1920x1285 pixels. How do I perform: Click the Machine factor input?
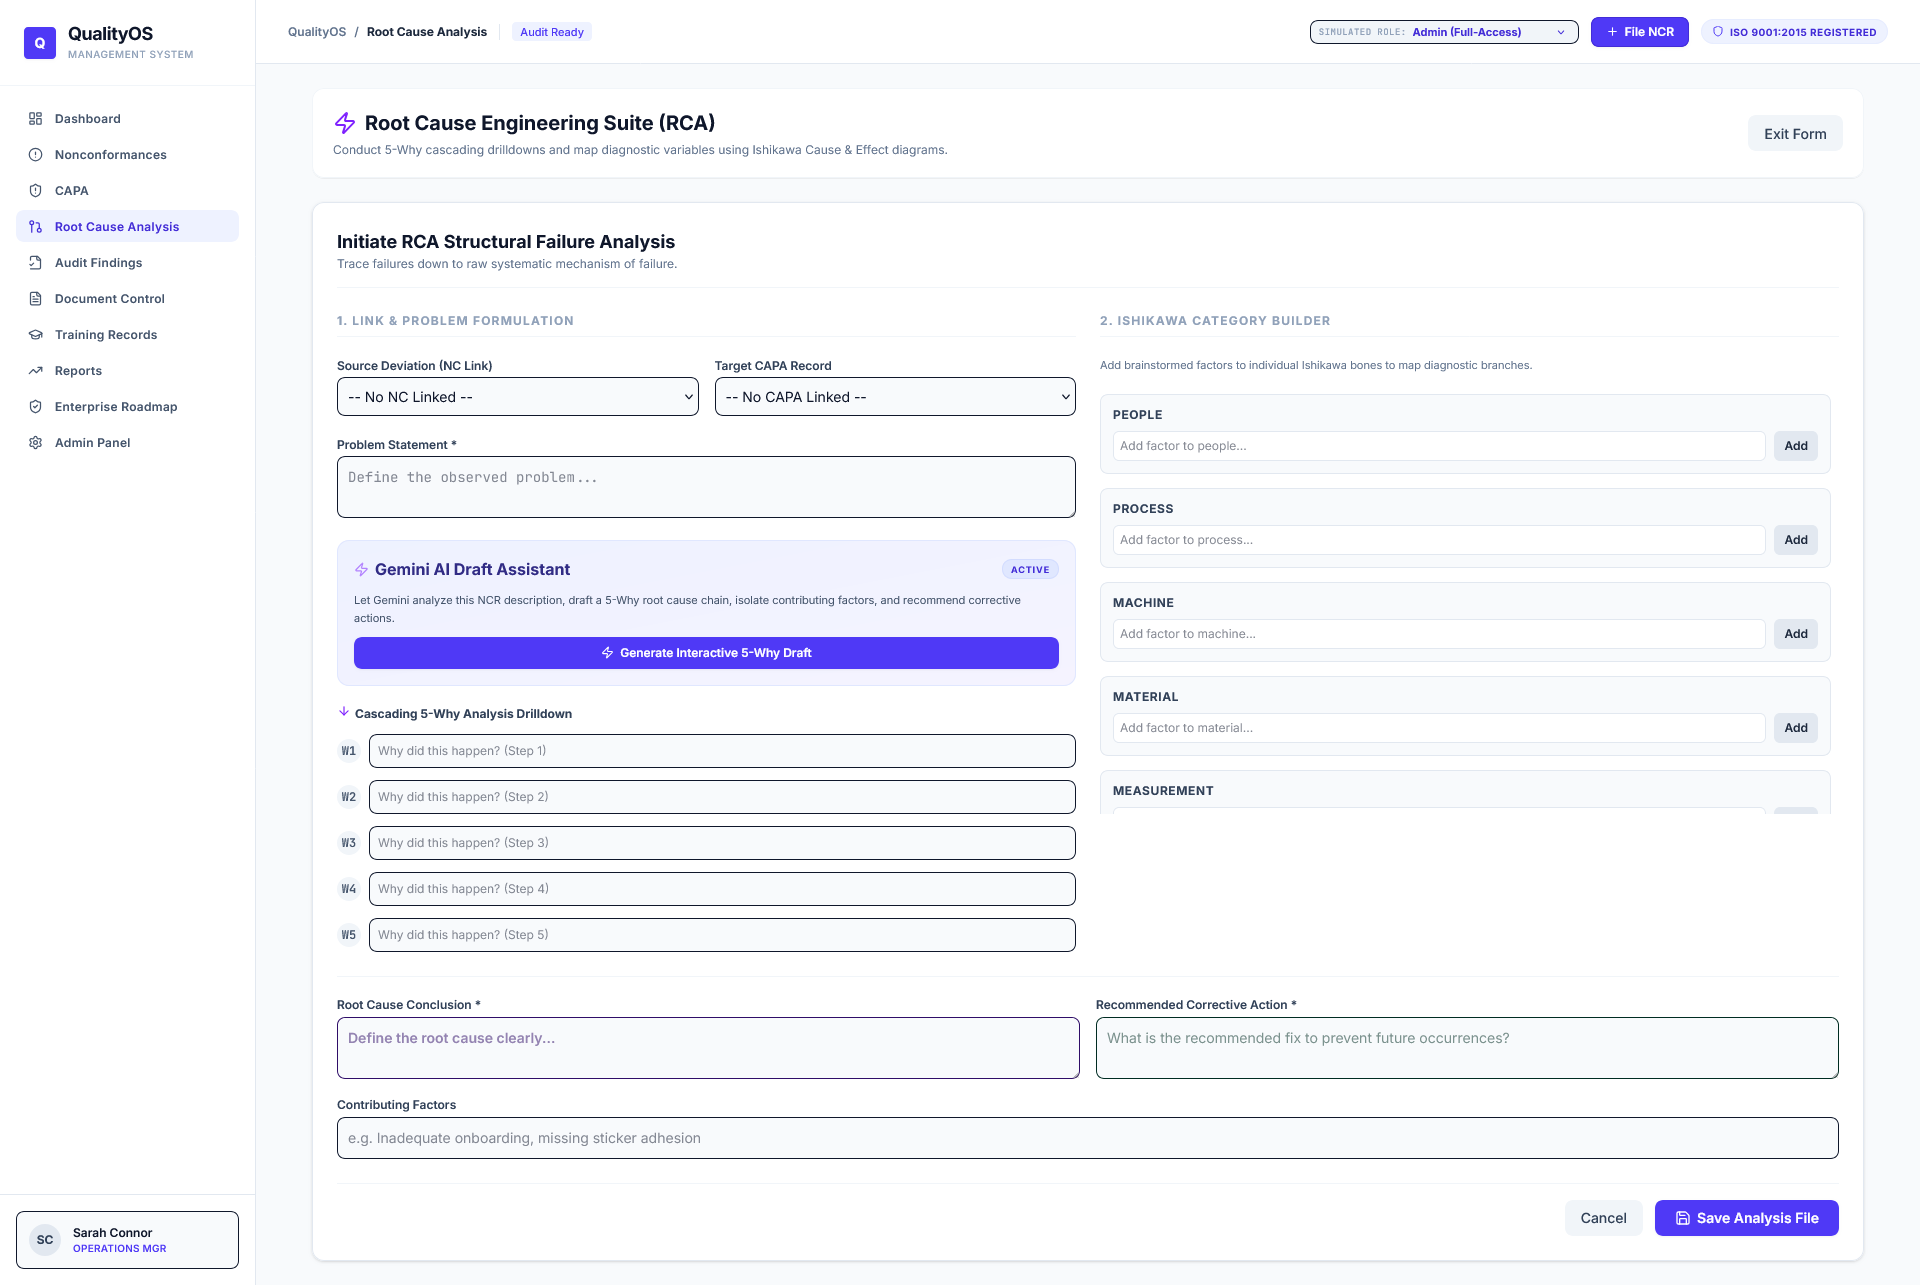pyautogui.click(x=1439, y=634)
